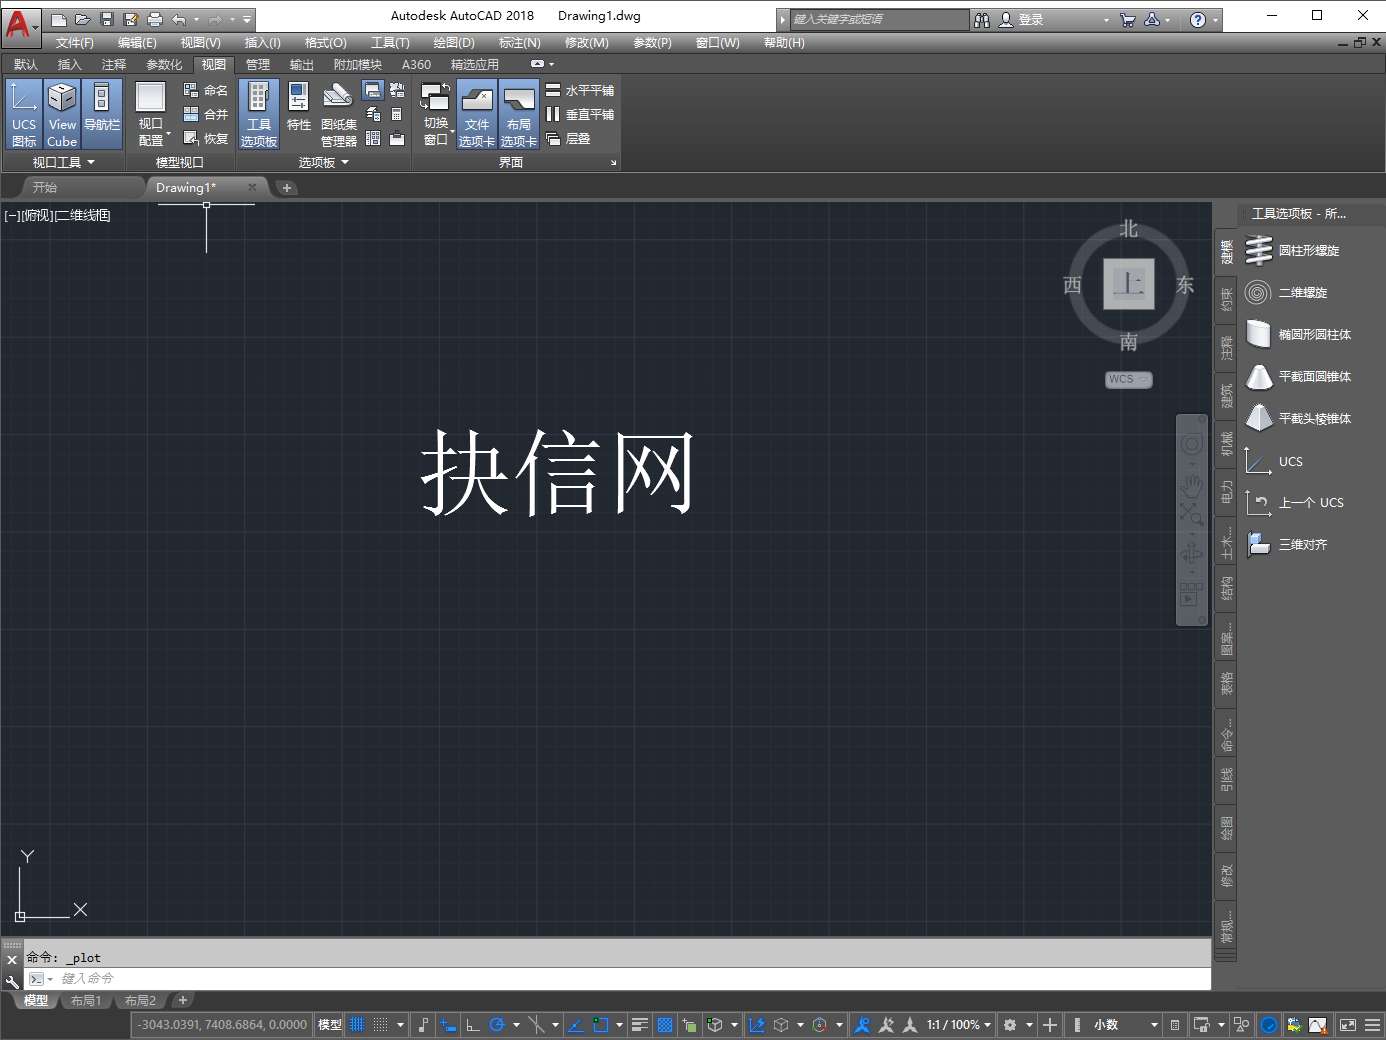
Task: Click the search 键入关键字或短语 field
Action: tap(879, 19)
